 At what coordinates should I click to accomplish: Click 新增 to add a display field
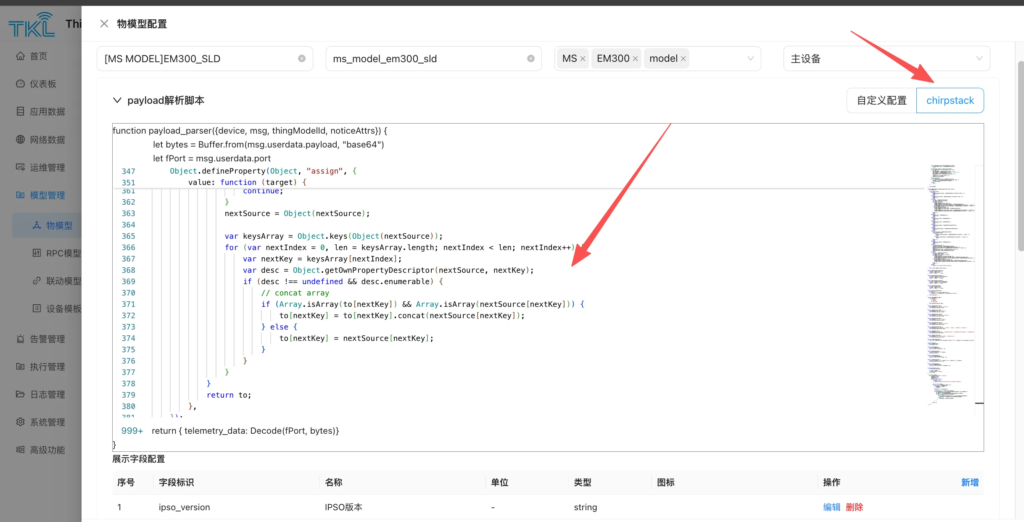point(970,482)
